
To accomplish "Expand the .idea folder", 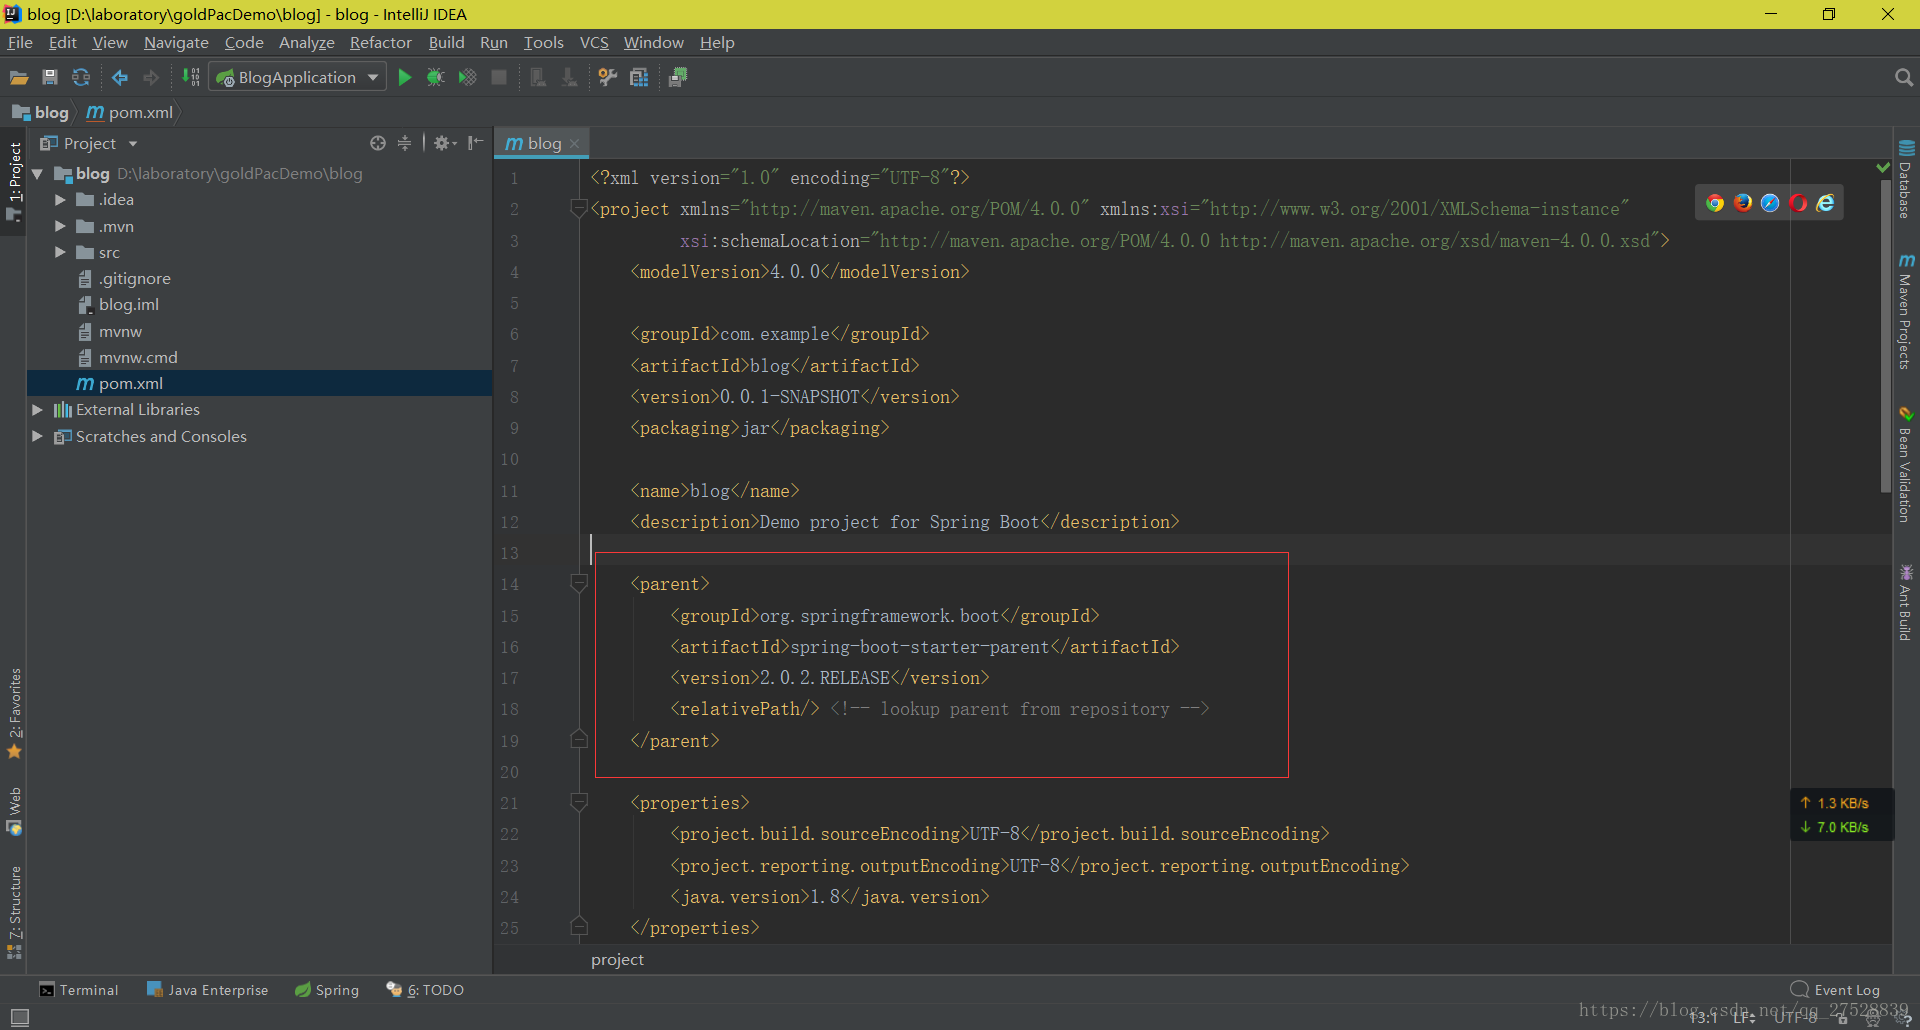I will tap(60, 200).
